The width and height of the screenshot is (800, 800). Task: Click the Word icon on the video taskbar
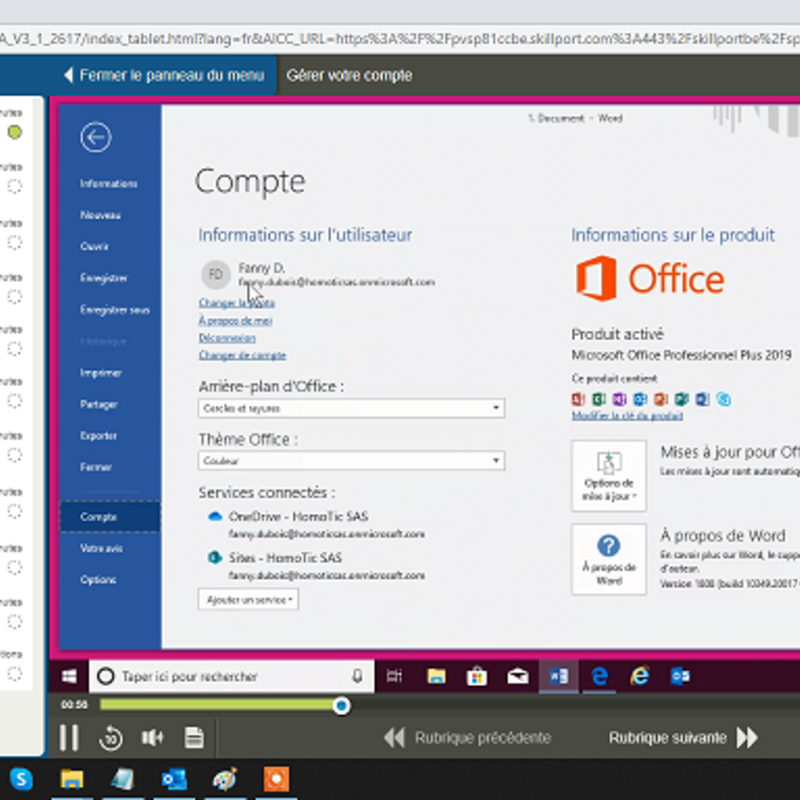point(559,677)
